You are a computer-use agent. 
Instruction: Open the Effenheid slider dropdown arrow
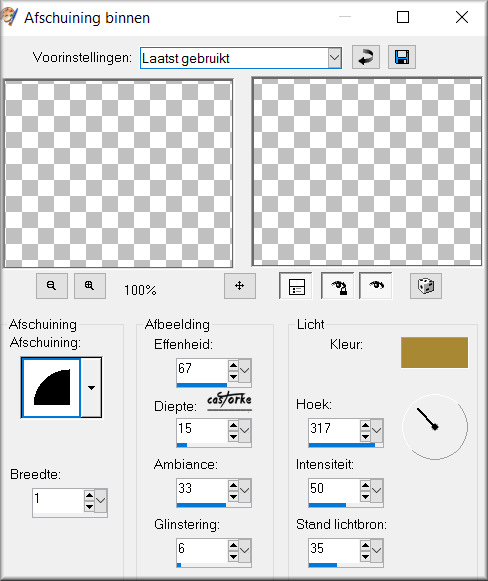tap(245, 370)
